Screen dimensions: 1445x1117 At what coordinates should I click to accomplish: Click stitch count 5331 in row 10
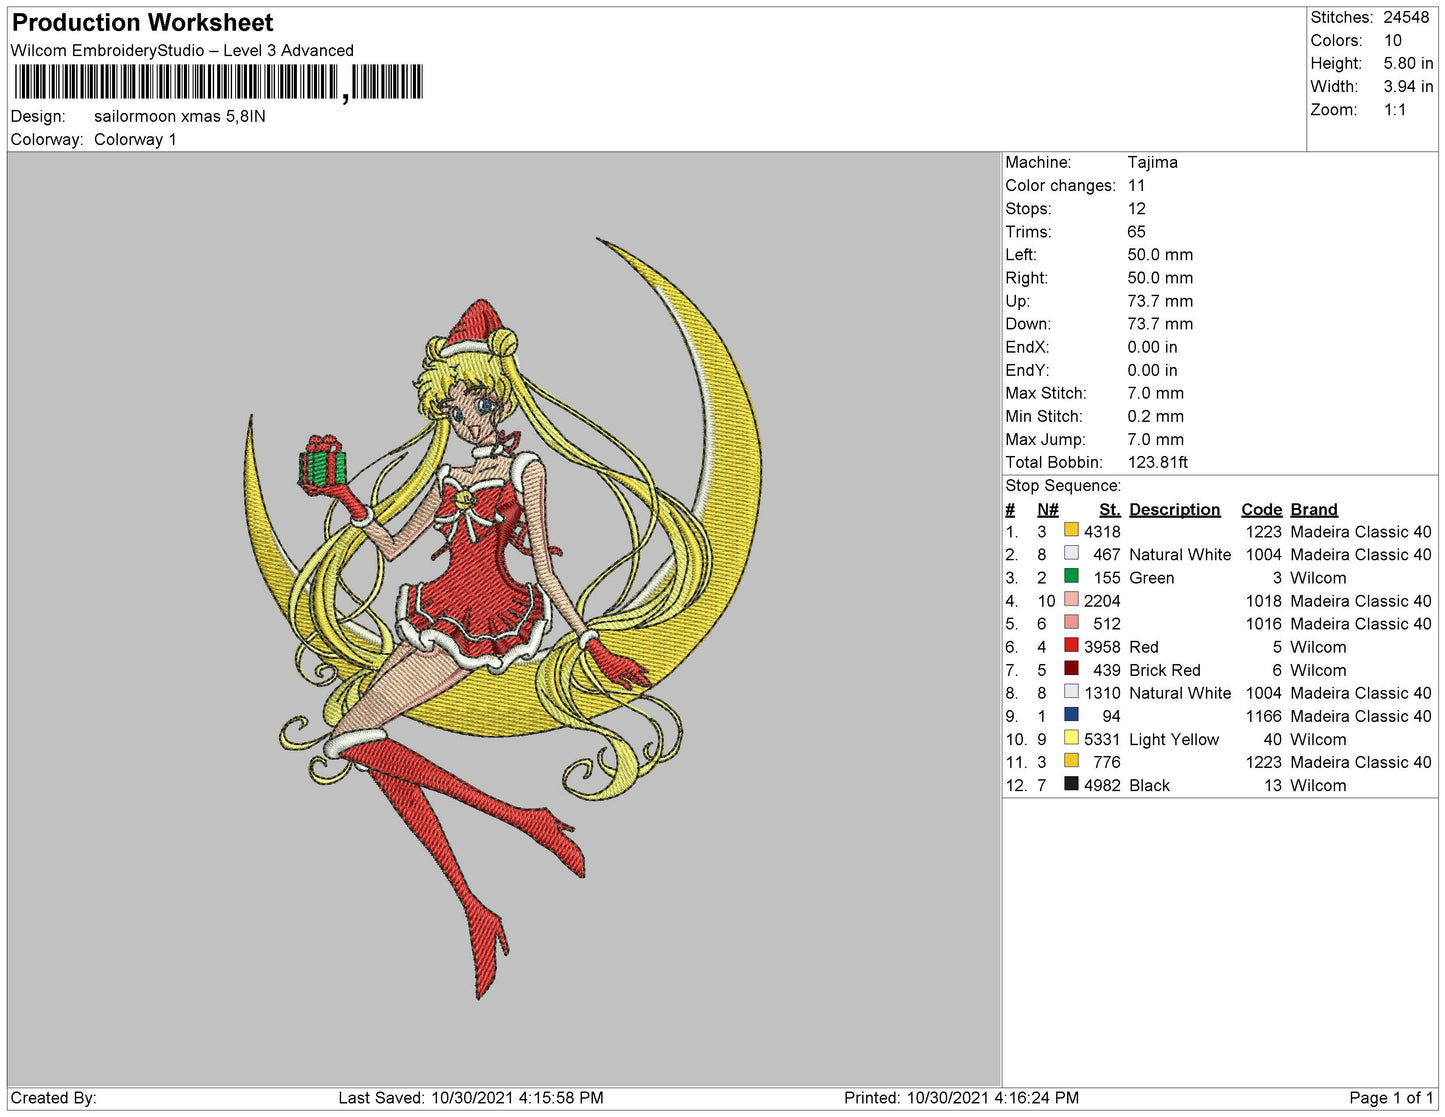[1102, 739]
